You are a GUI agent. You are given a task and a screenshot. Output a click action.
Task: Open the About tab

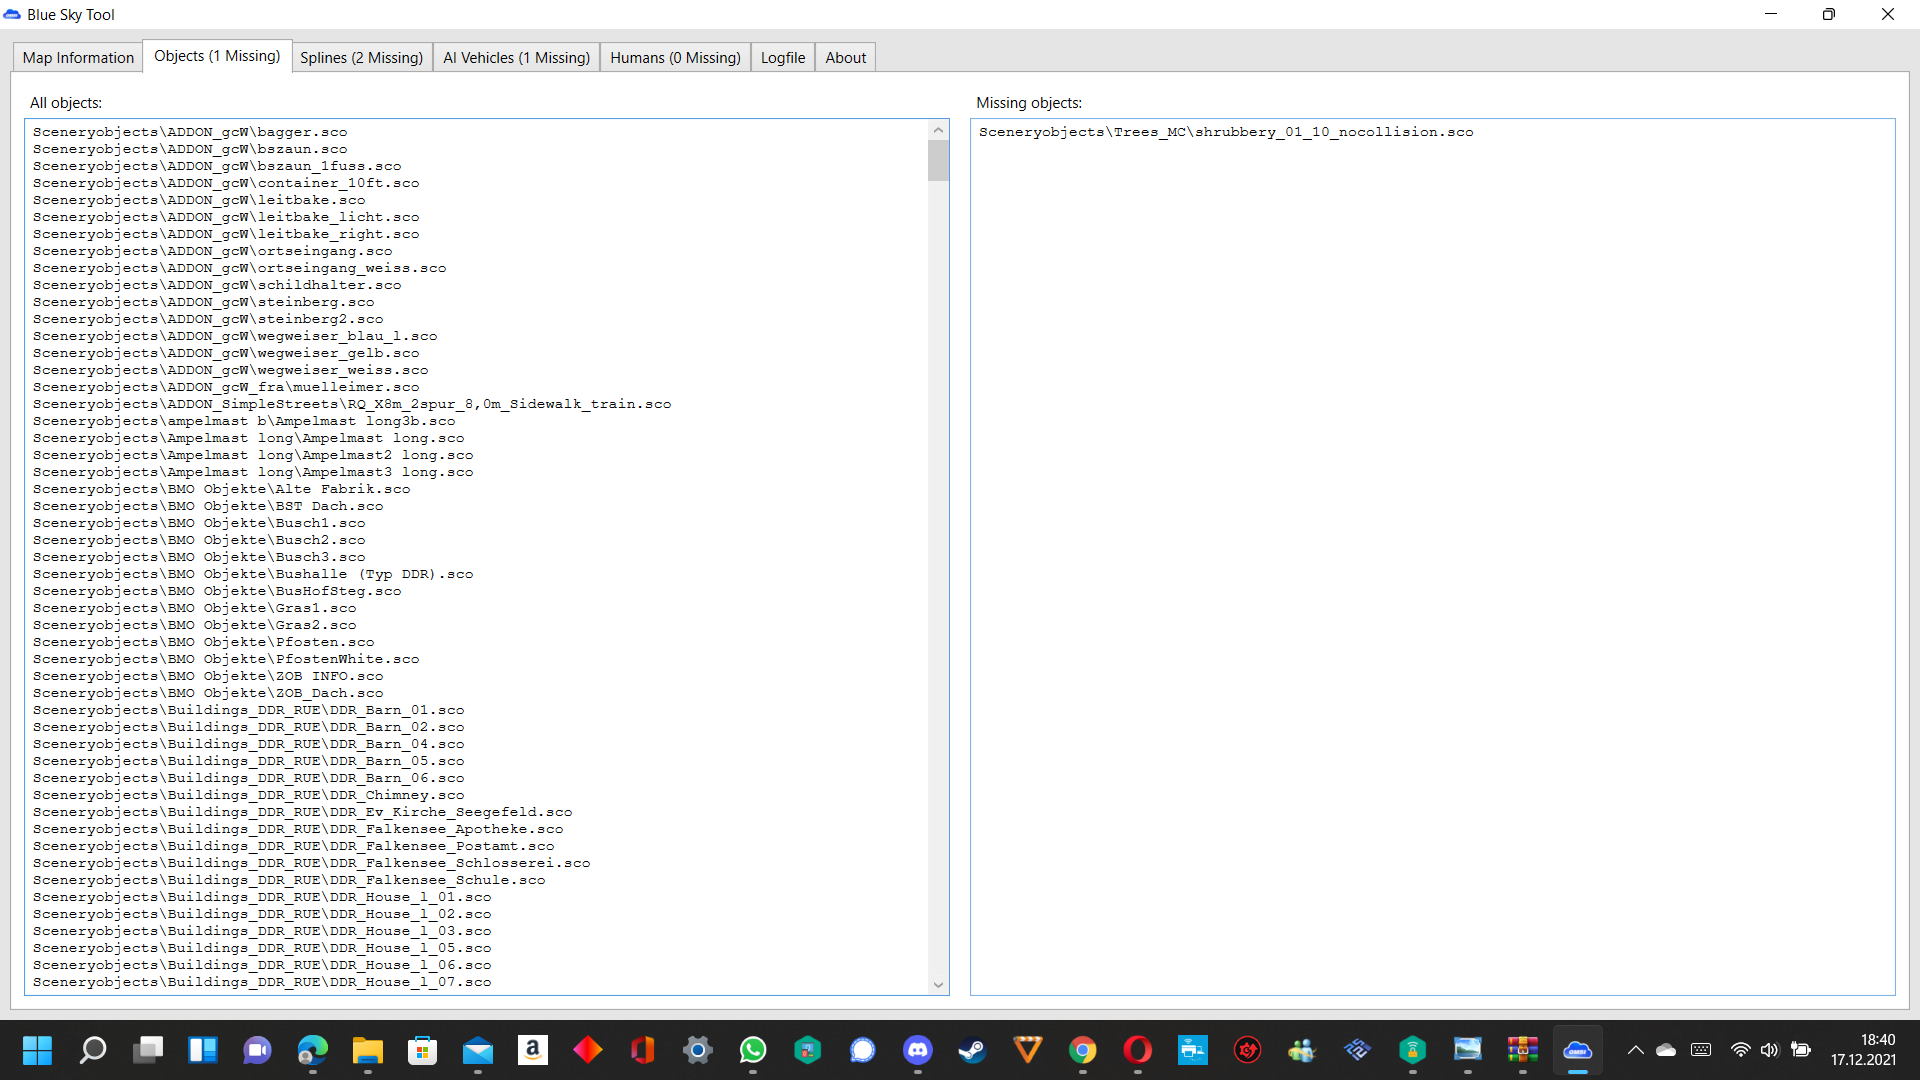pos(845,58)
